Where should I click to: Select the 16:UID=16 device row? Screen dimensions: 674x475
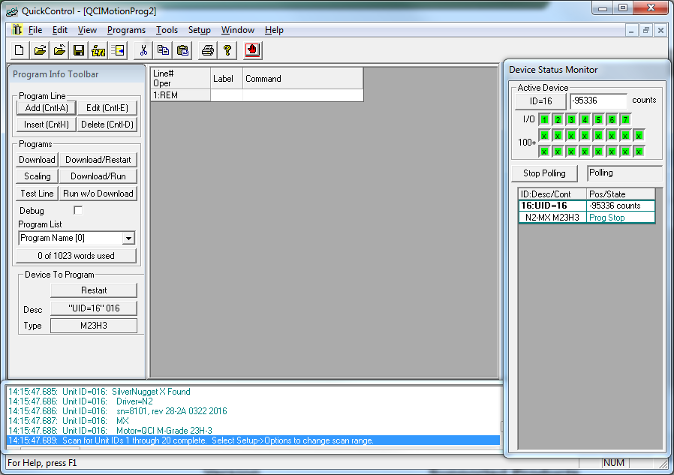(x=551, y=205)
